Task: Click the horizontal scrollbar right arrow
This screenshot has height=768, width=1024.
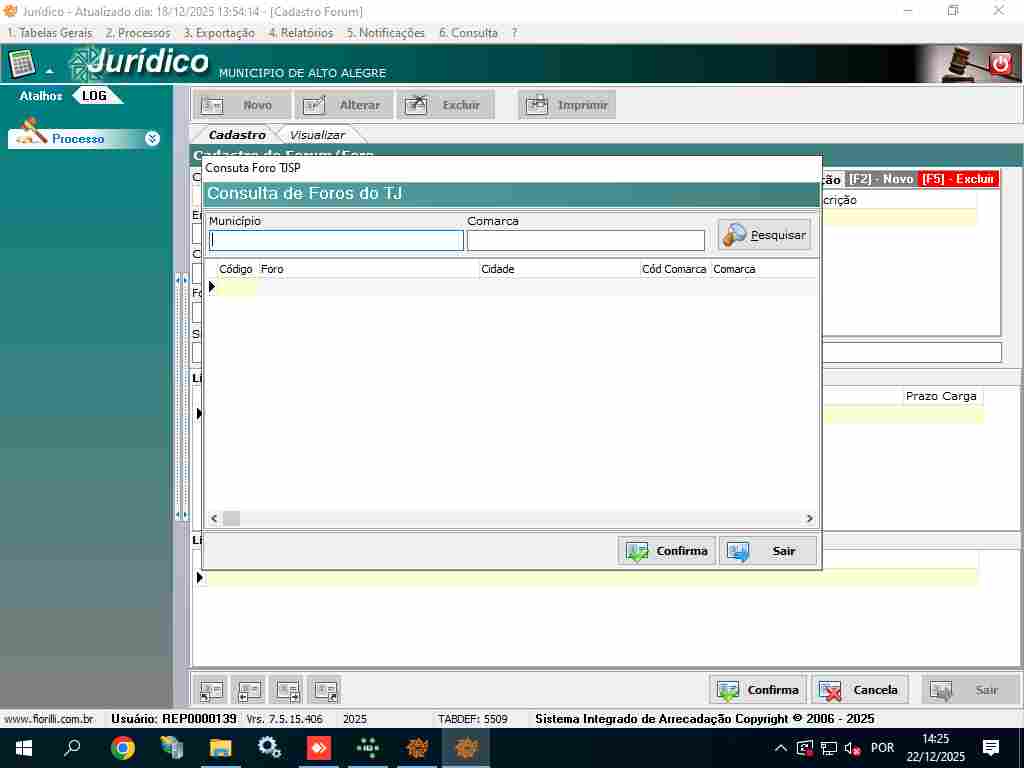Action: click(810, 518)
